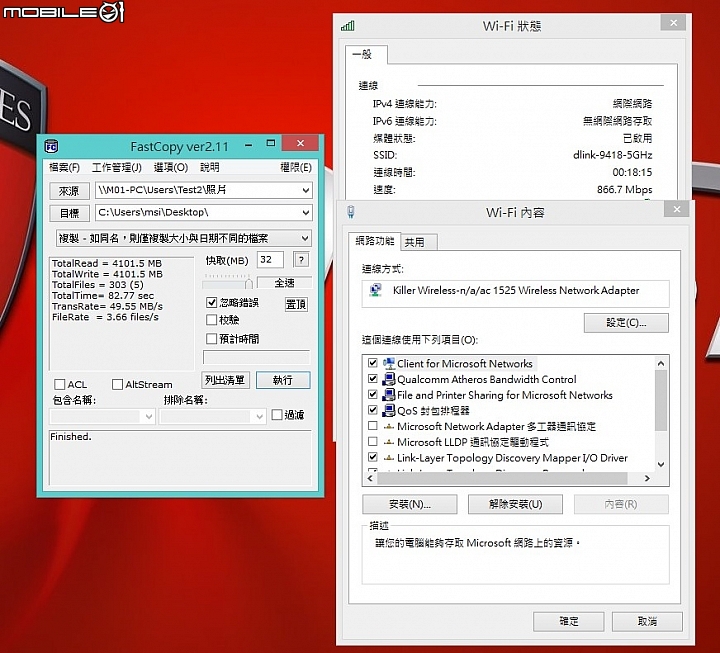
Task: Open the 說明 help menu
Action: (210, 168)
